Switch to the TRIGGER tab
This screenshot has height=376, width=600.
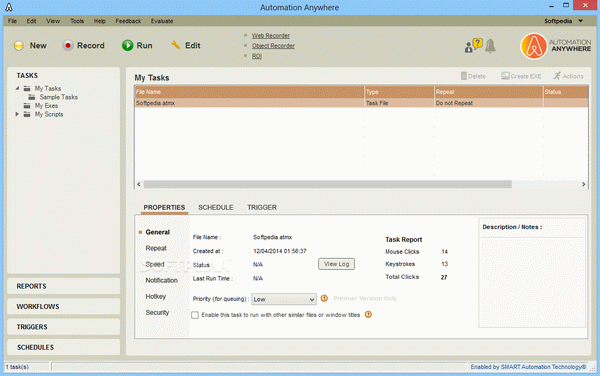[x=262, y=207]
